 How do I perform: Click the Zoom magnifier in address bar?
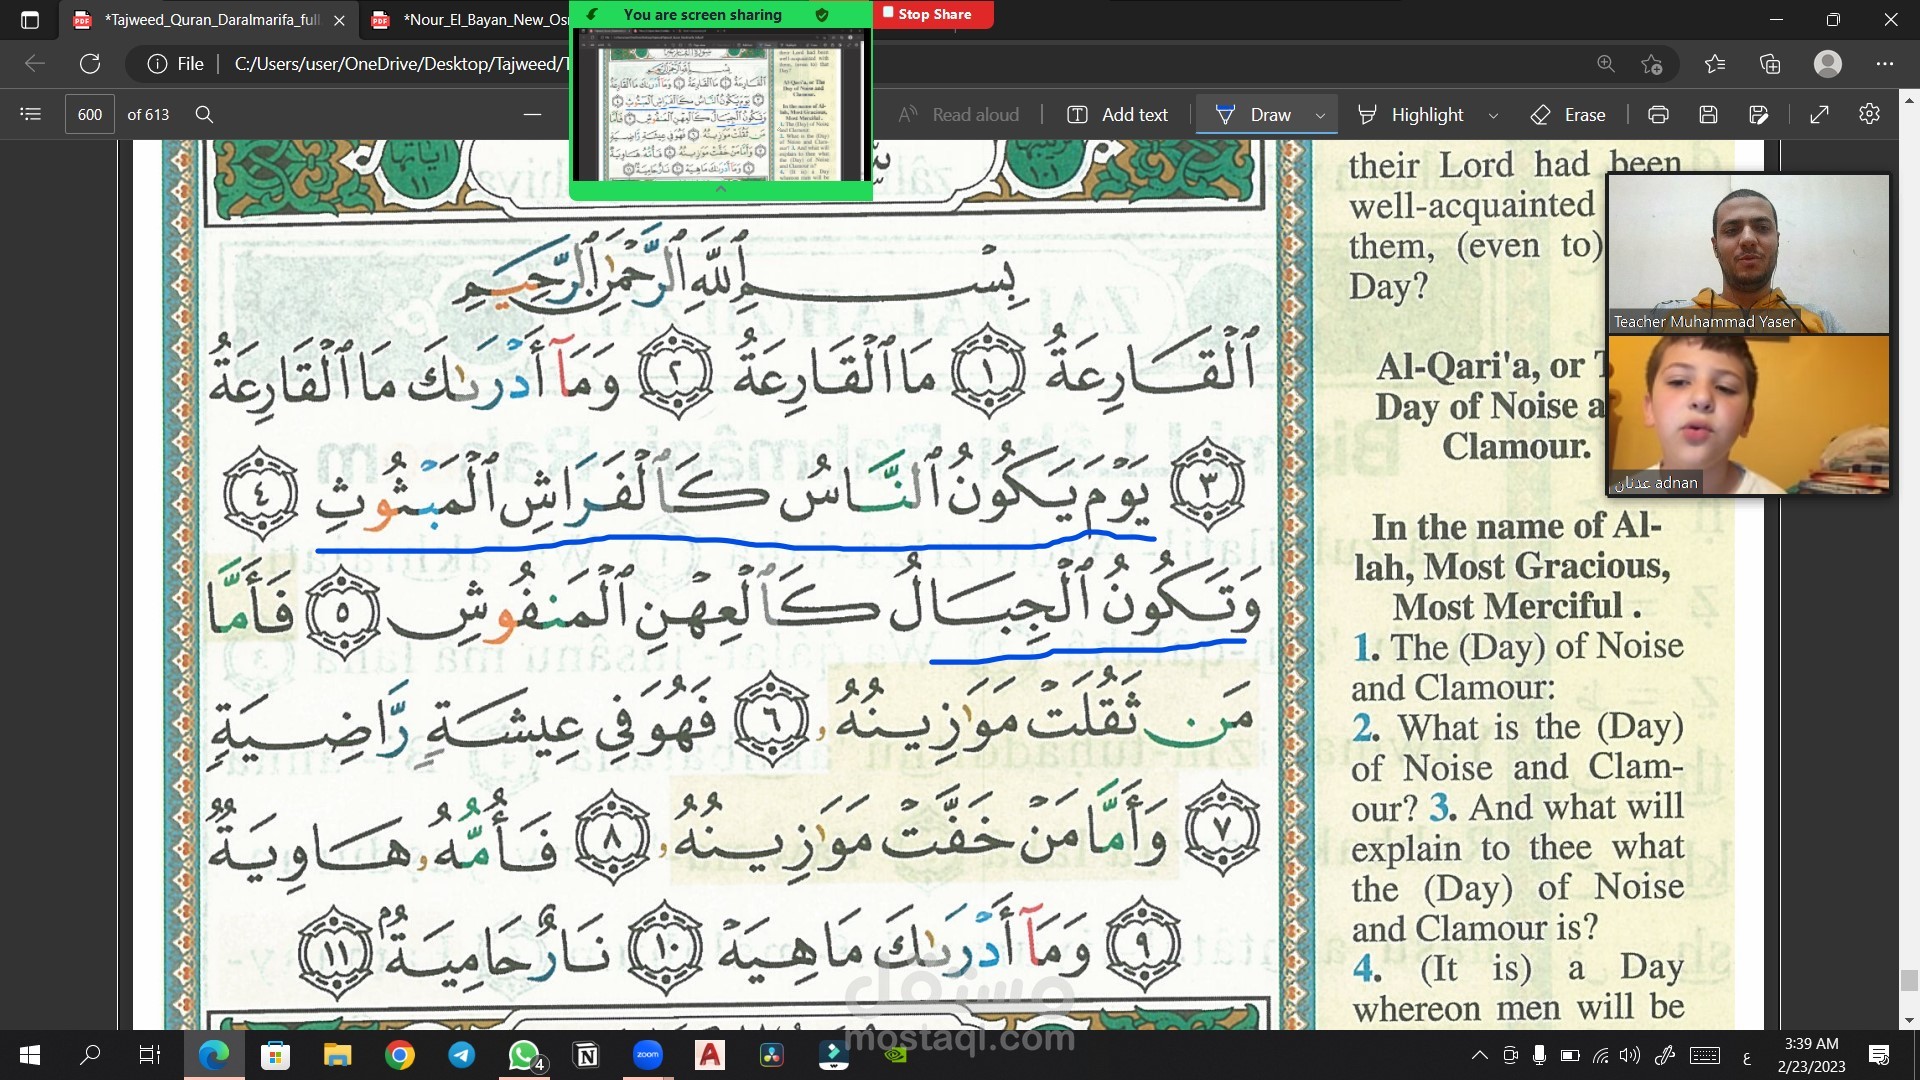[x=1605, y=64]
